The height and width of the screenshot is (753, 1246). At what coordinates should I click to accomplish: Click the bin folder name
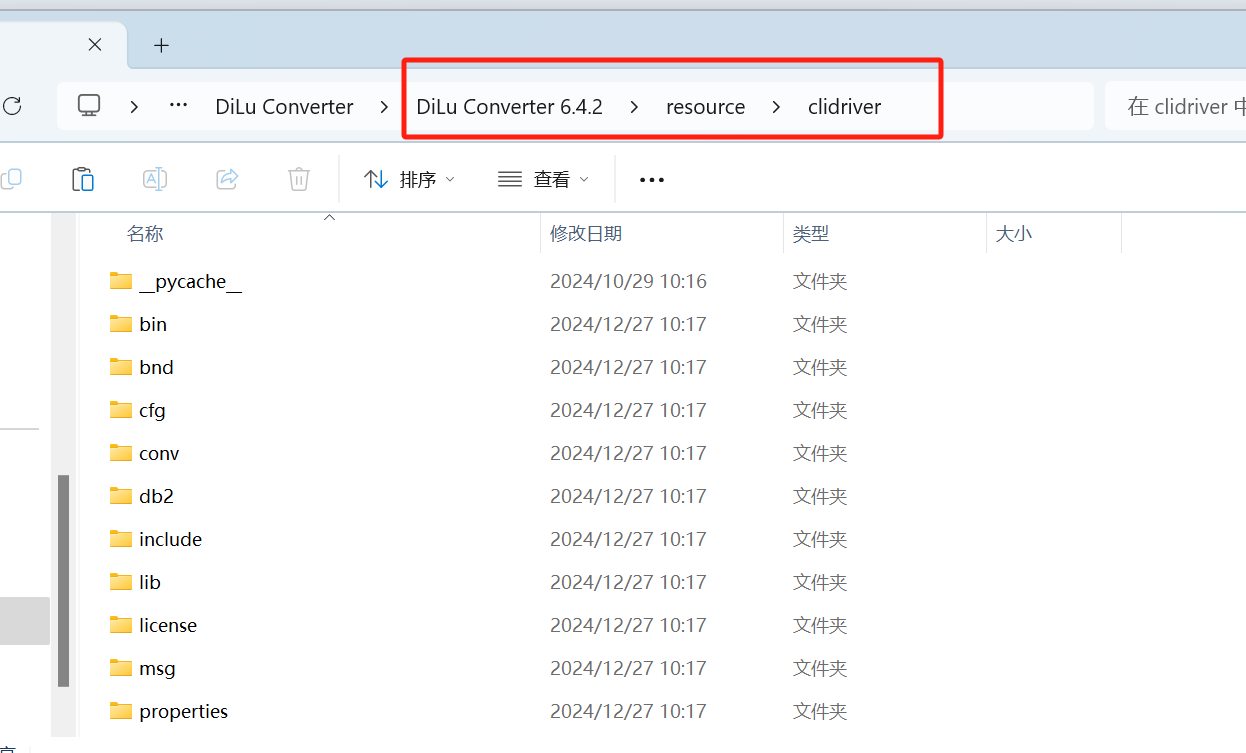(x=153, y=324)
